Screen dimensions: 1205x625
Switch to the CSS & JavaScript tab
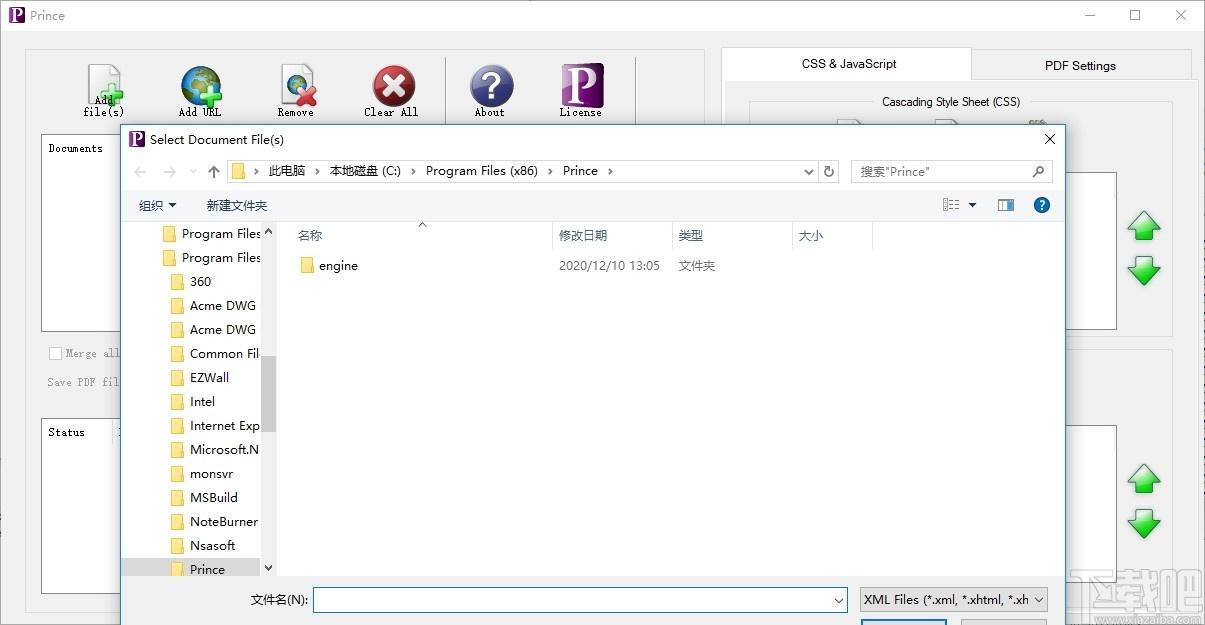pyautogui.click(x=849, y=64)
